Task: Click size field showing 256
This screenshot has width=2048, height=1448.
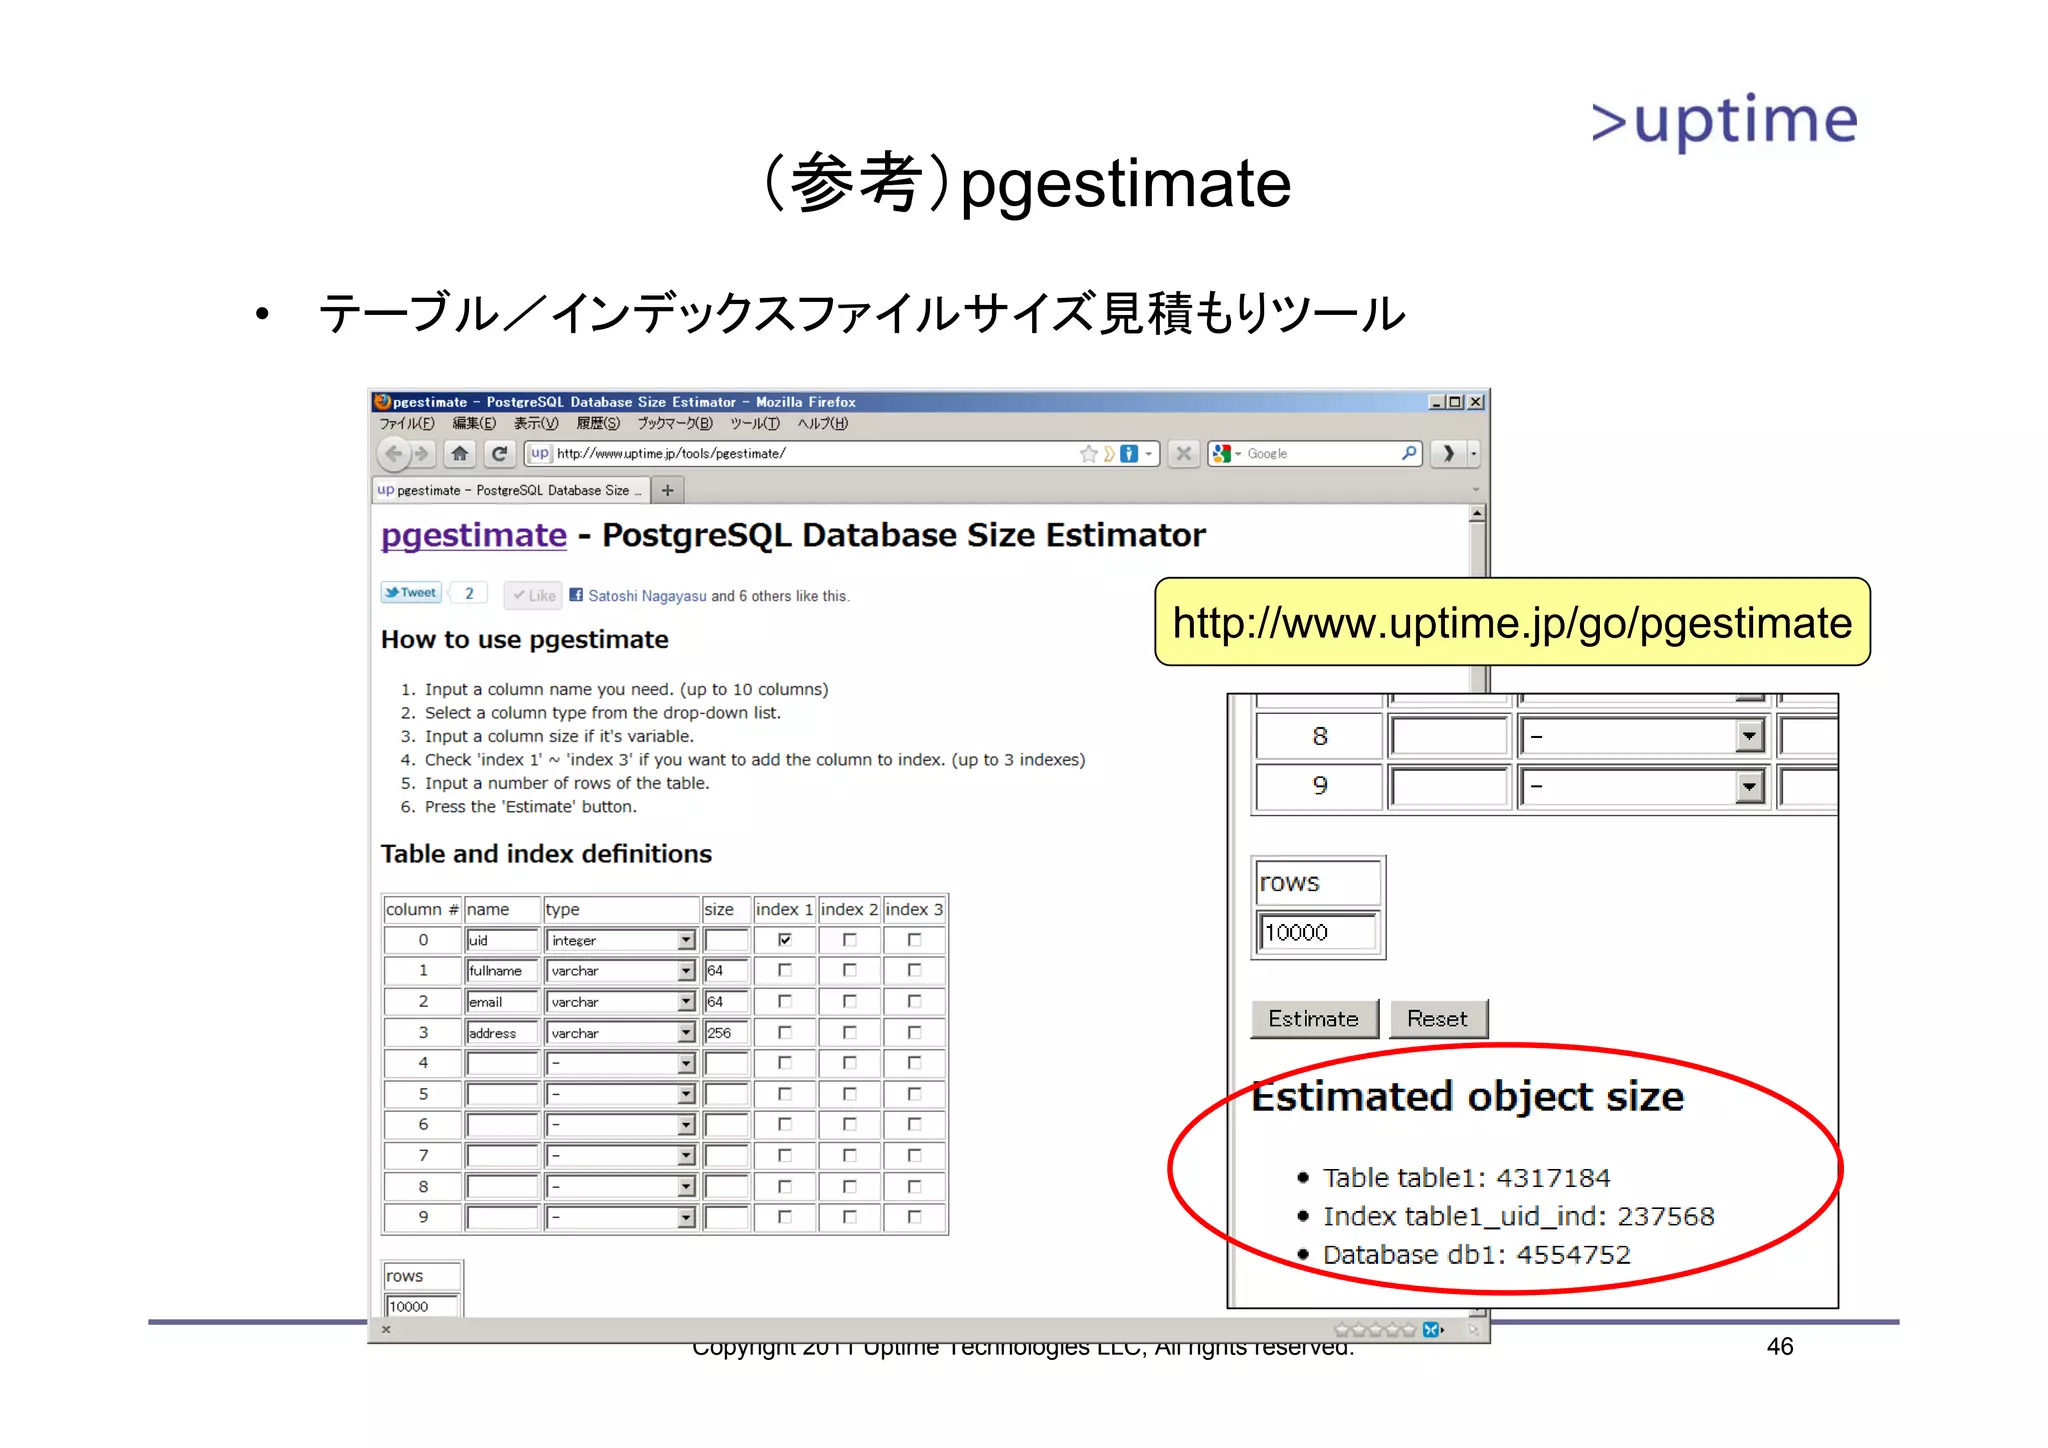Action: click(727, 1033)
